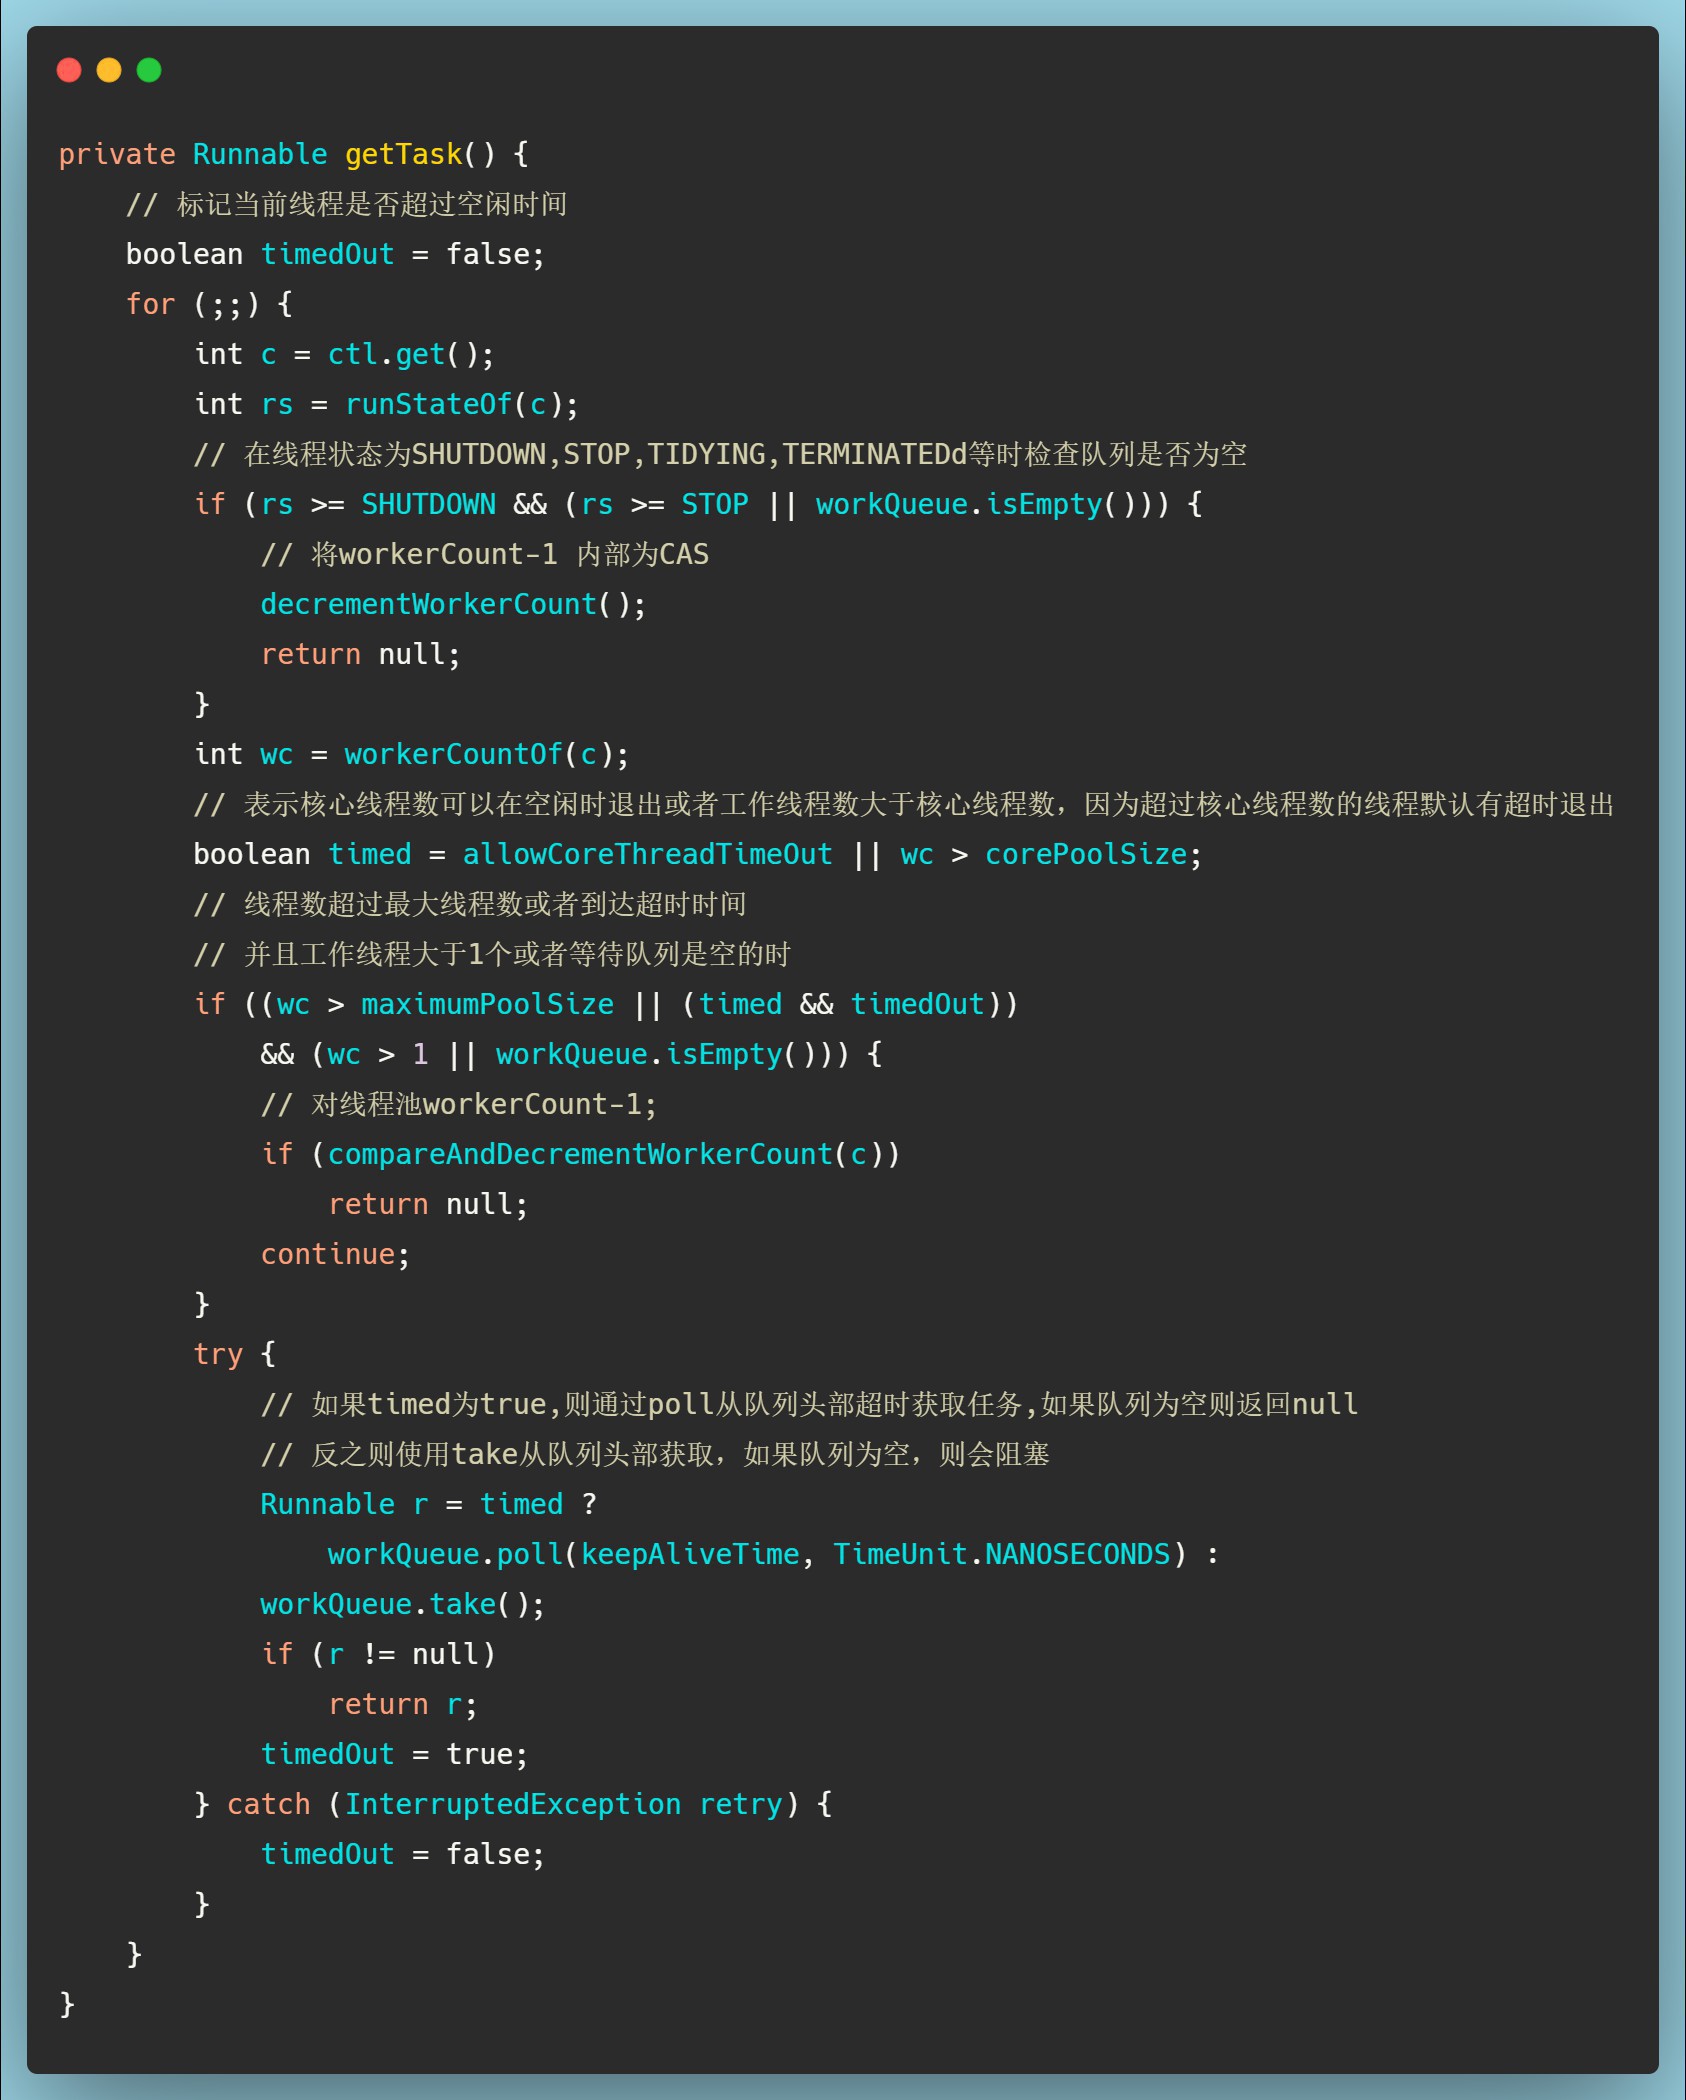Click comment '将workerCount-1 内部为CAS'
The height and width of the screenshot is (2100, 1686).
pyautogui.click(x=485, y=554)
